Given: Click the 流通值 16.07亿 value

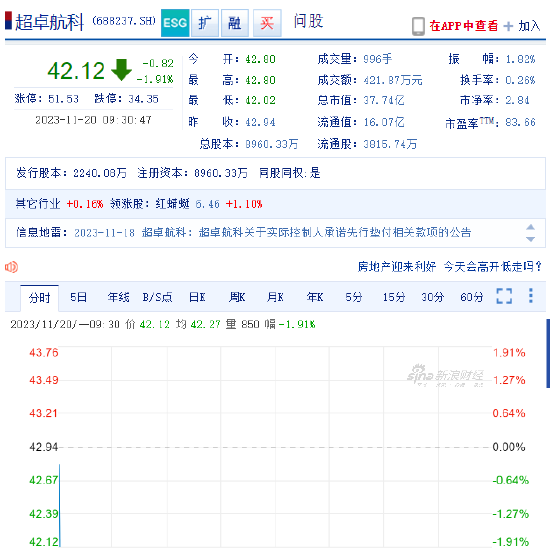Looking at the screenshot, I should tap(384, 122).
